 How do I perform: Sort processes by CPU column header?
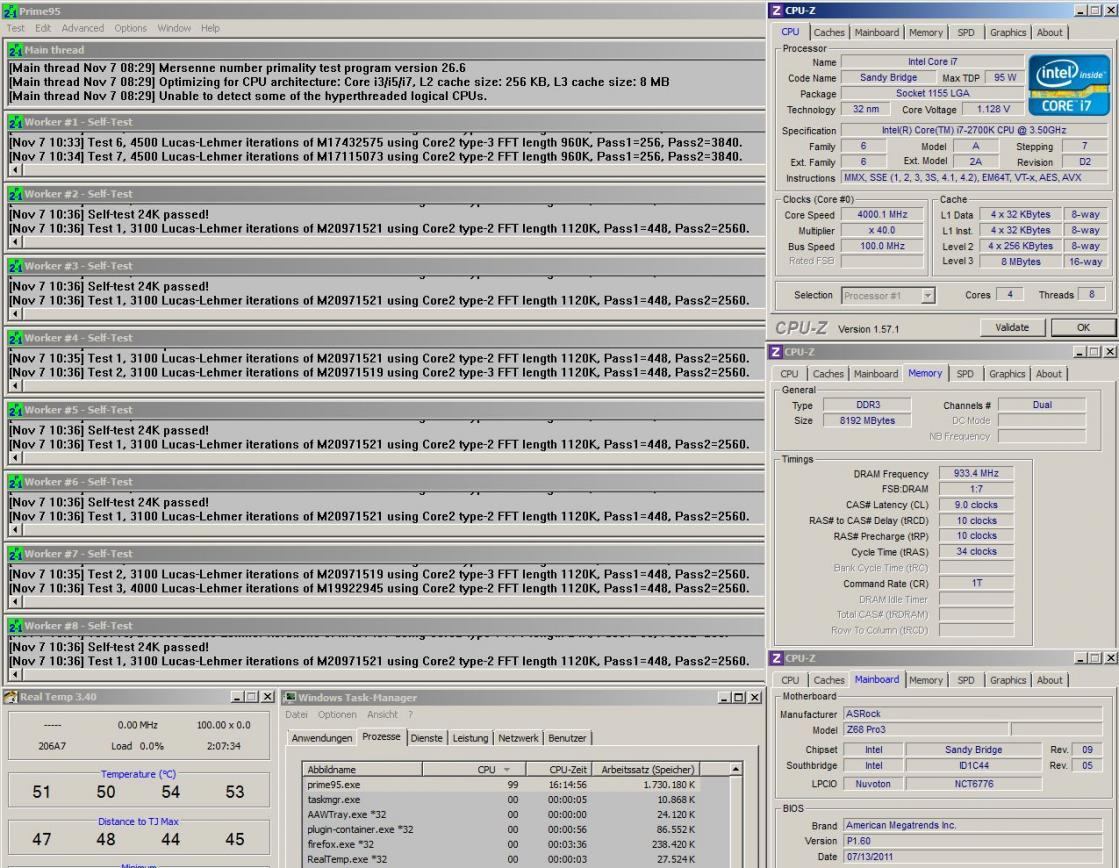[x=474, y=769]
